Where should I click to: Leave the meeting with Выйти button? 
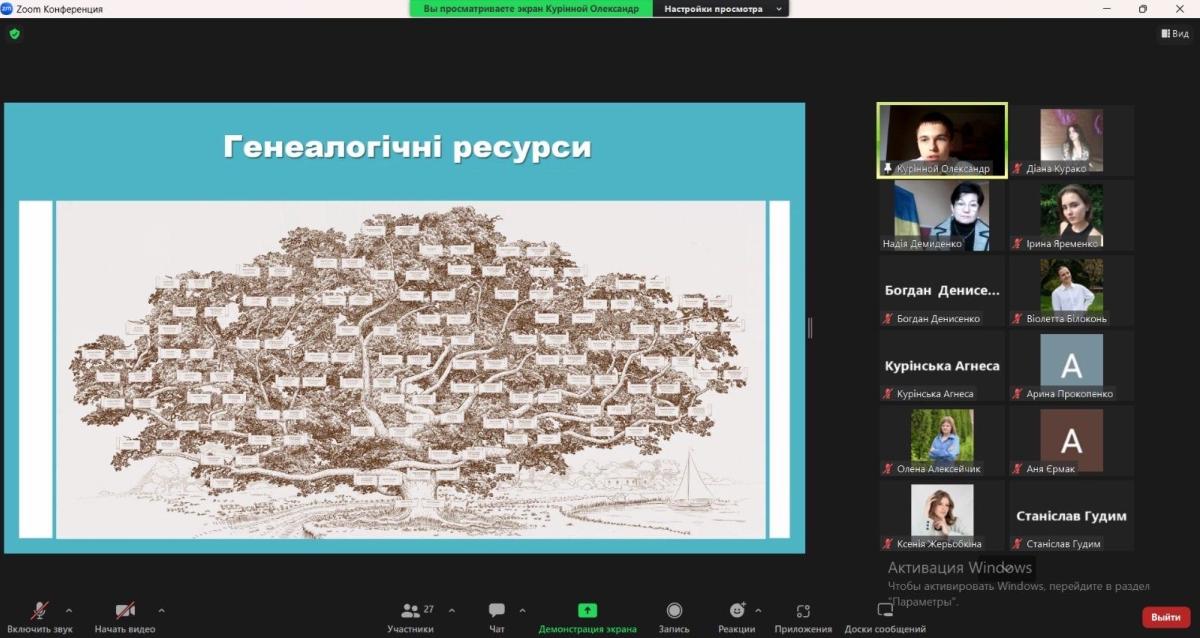[x=1166, y=617]
